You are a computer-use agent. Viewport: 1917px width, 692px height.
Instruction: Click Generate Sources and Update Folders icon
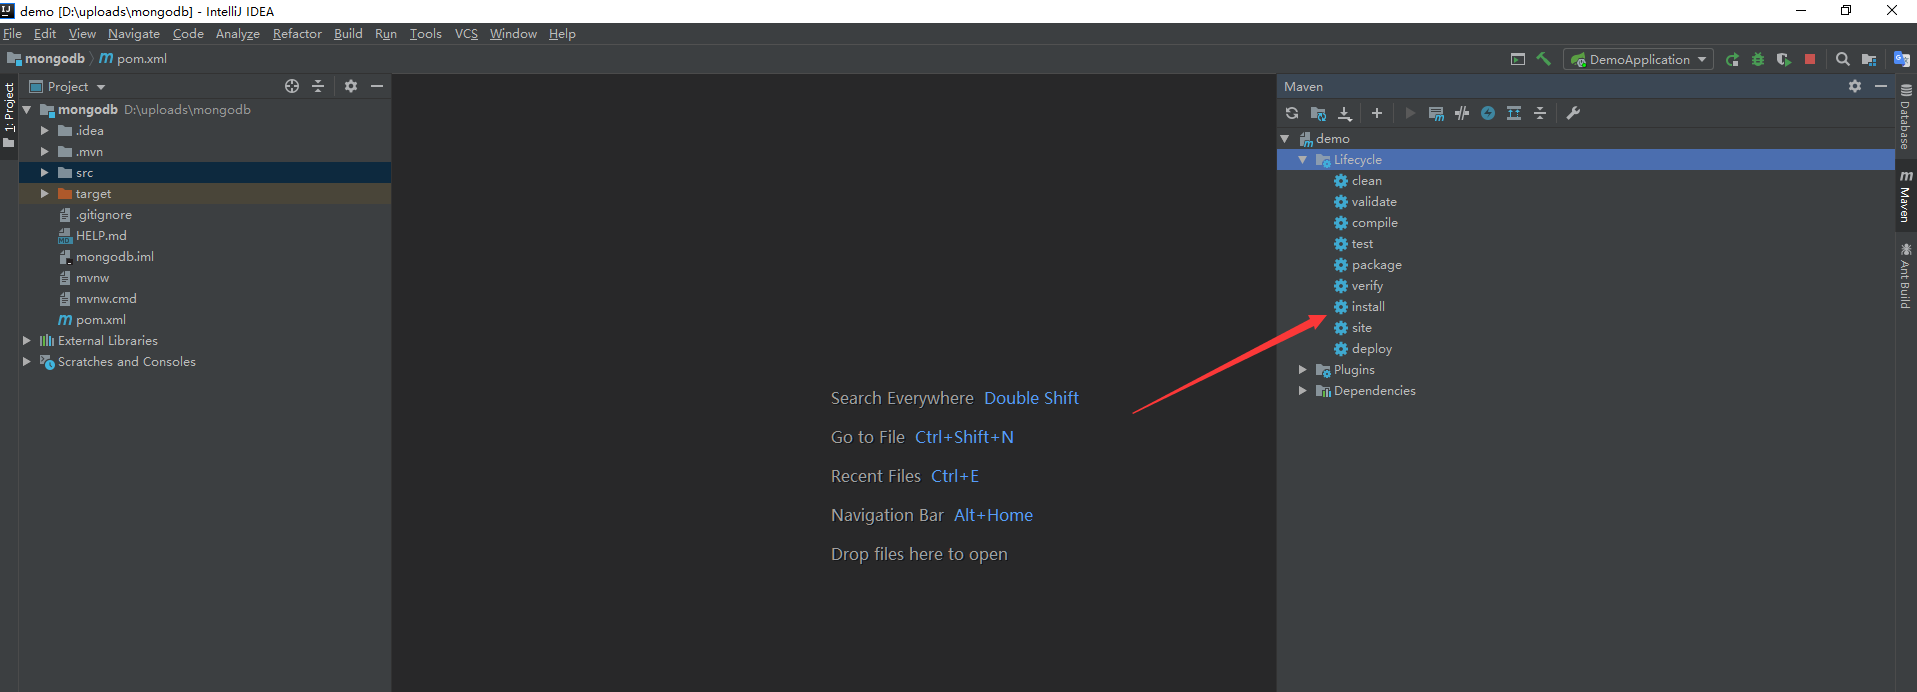pyautogui.click(x=1318, y=113)
